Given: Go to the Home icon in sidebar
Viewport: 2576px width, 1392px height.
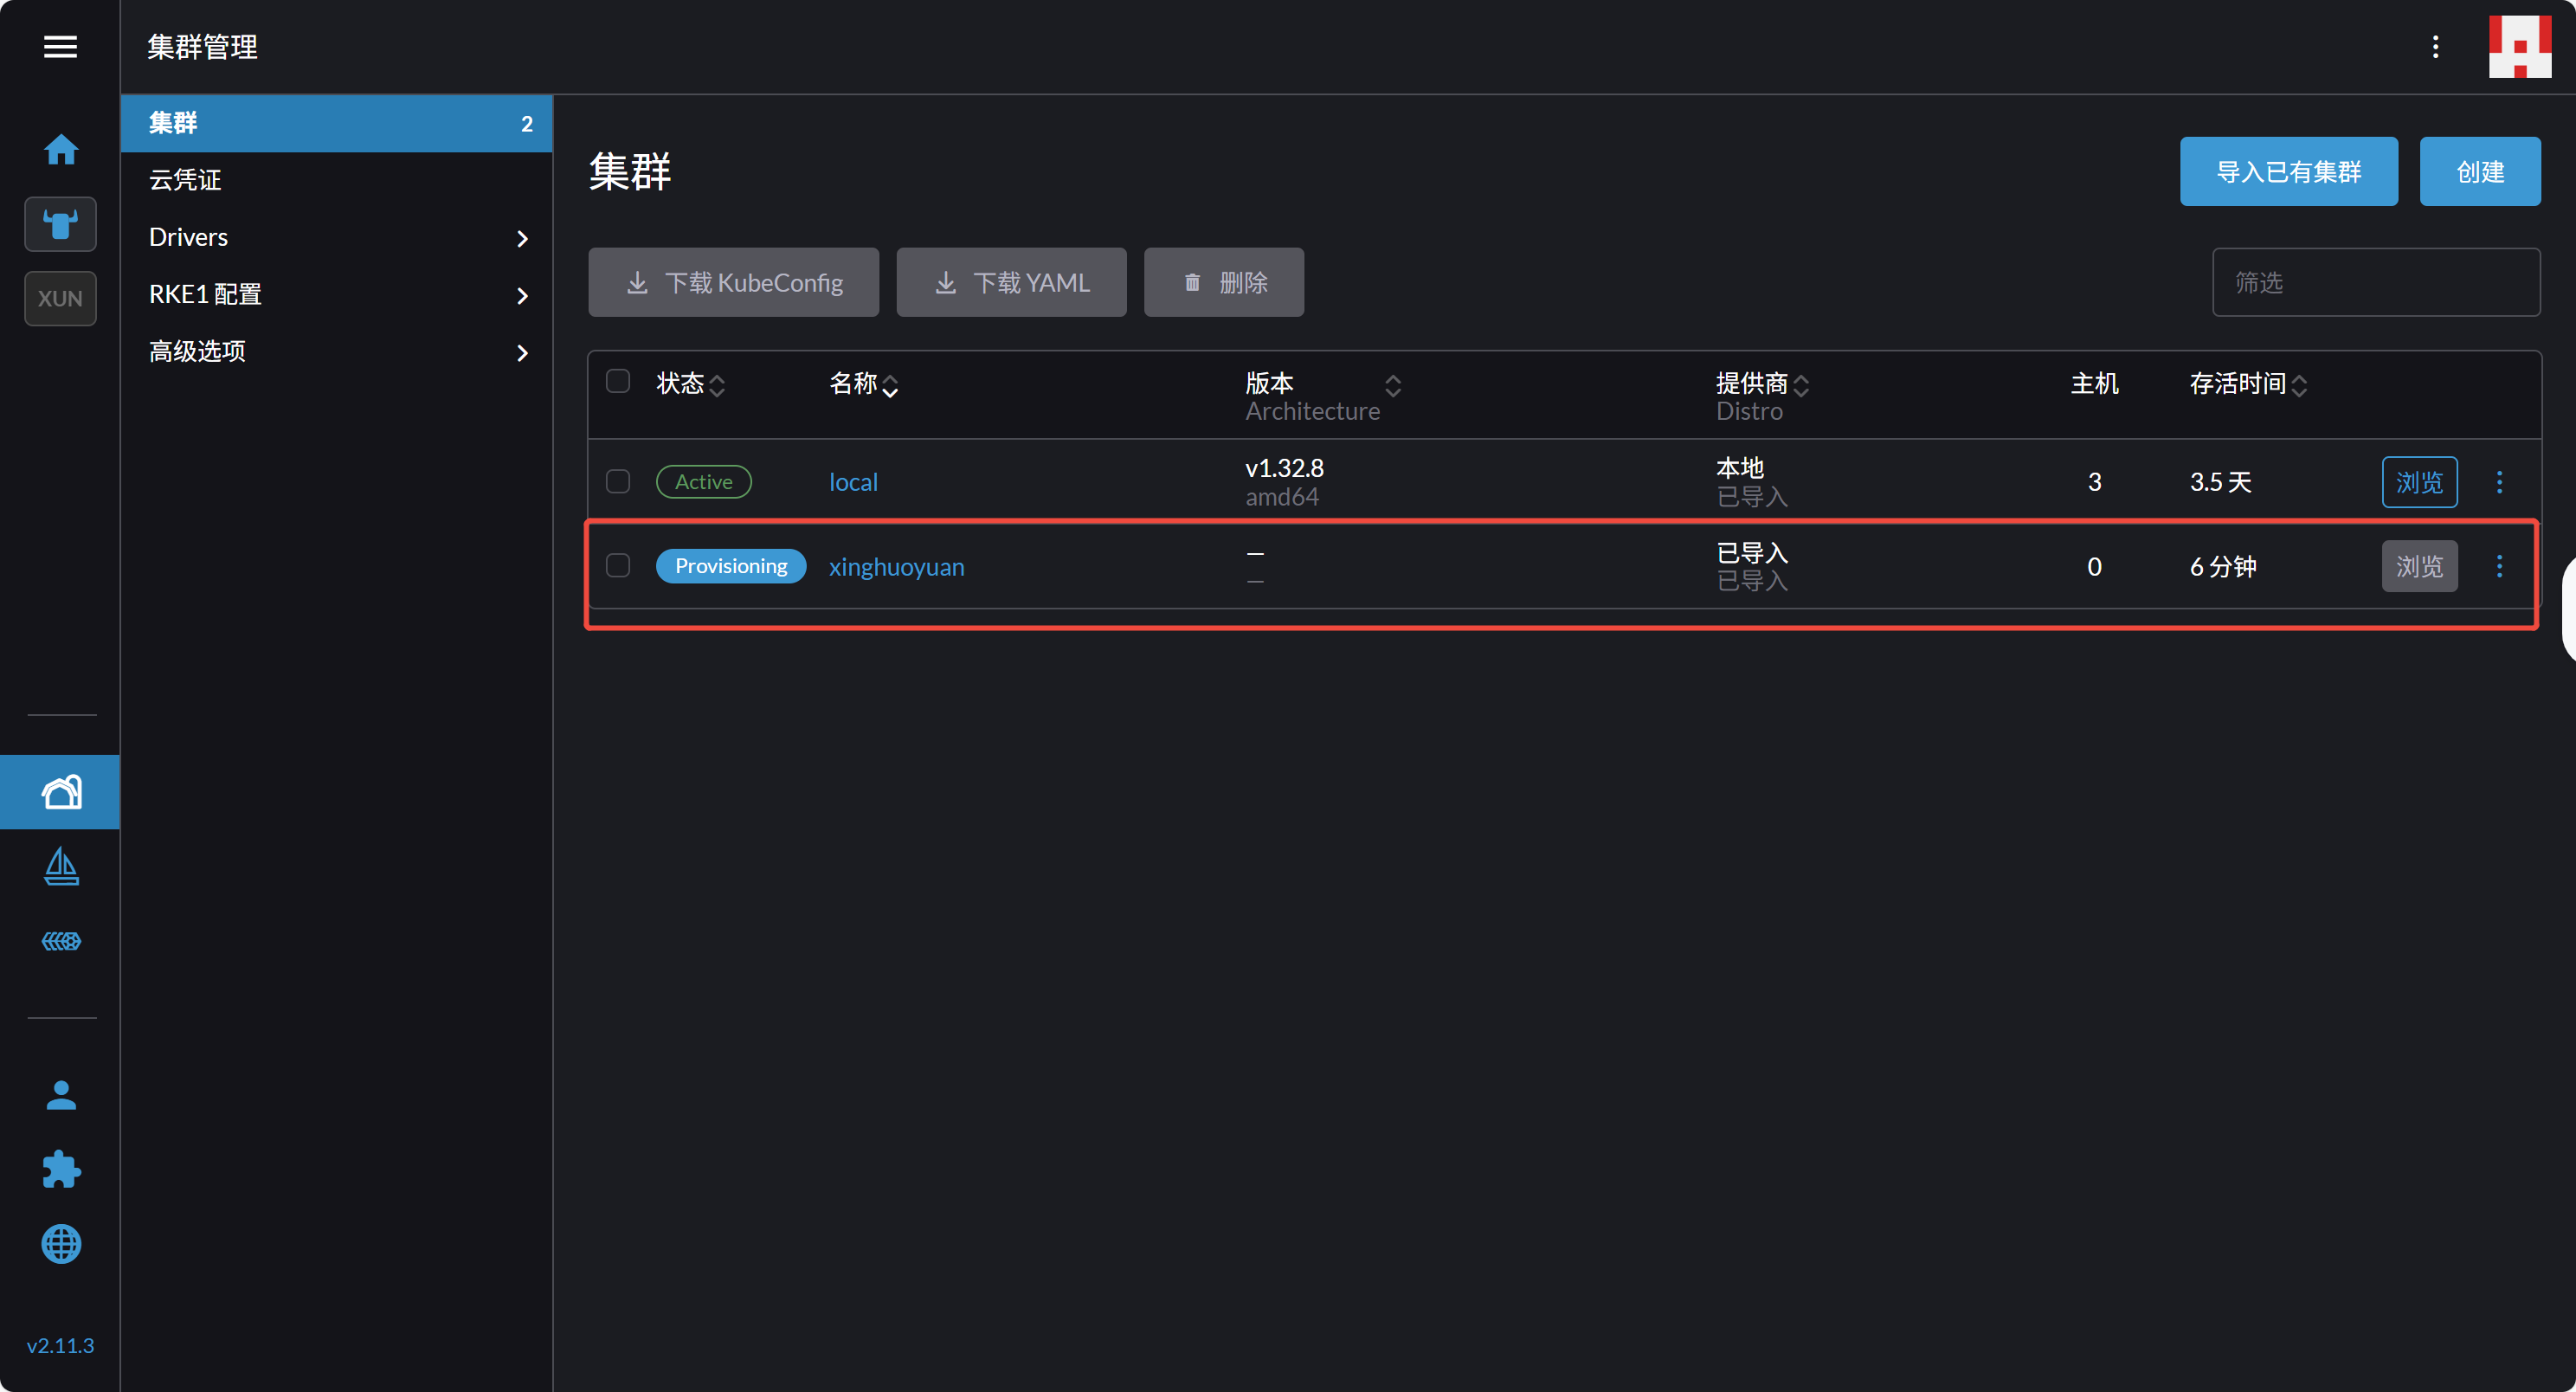Looking at the screenshot, I should pos(60,150).
